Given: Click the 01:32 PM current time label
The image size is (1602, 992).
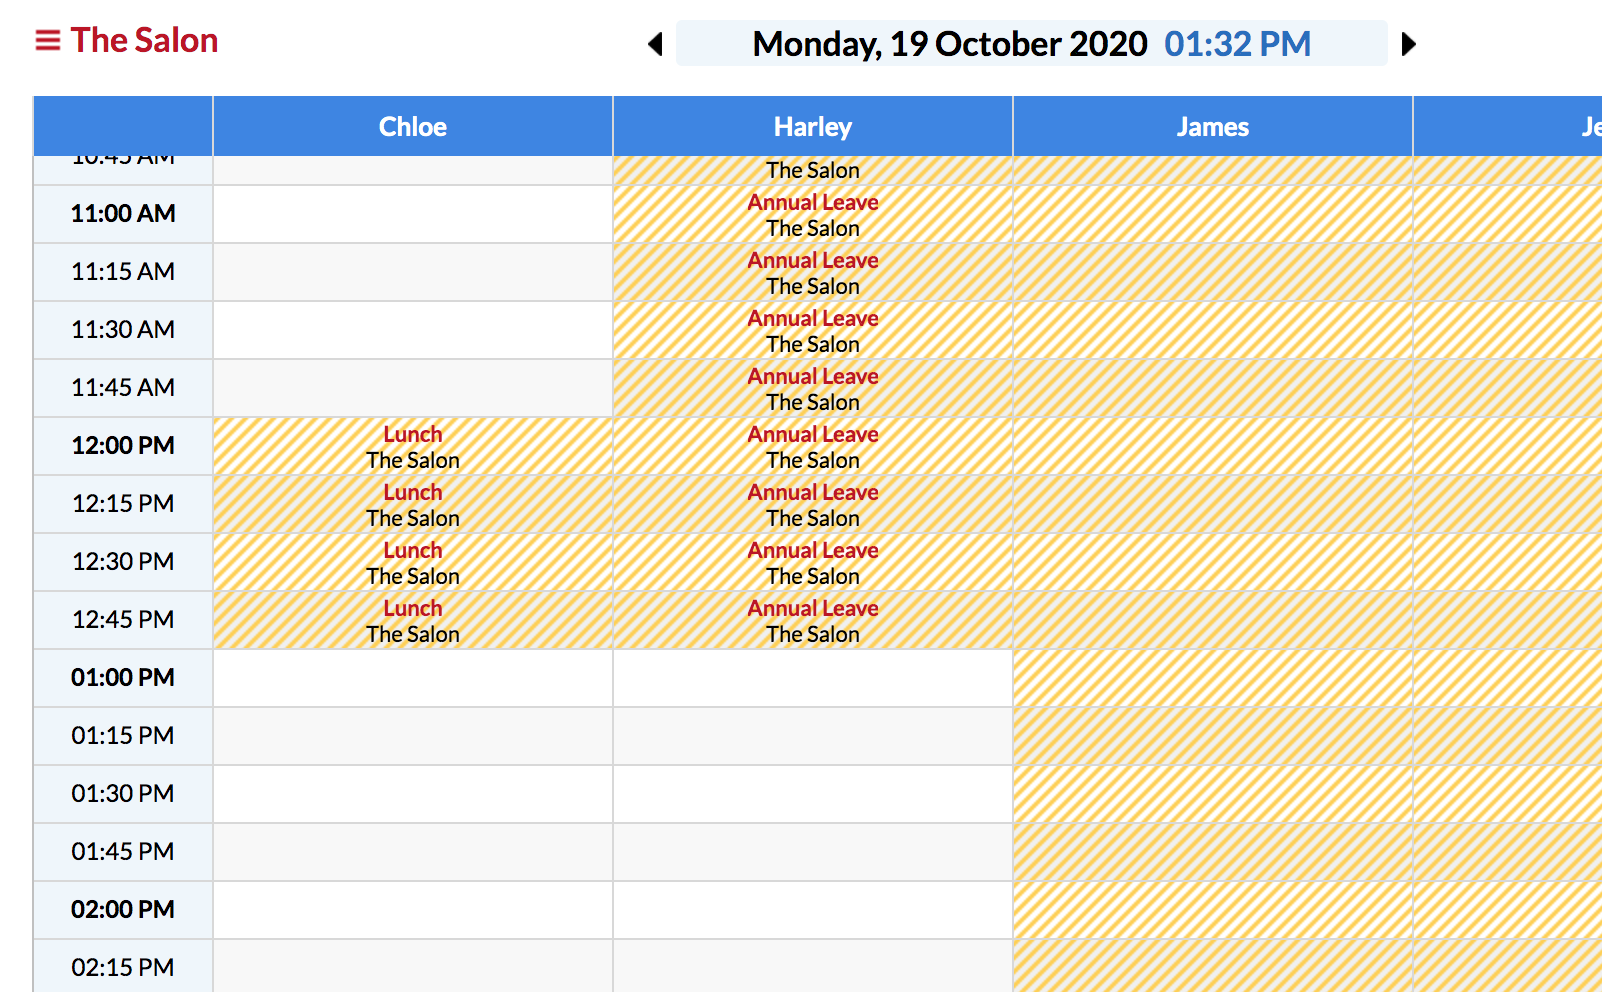Looking at the screenshot, I should [1237, 44].
